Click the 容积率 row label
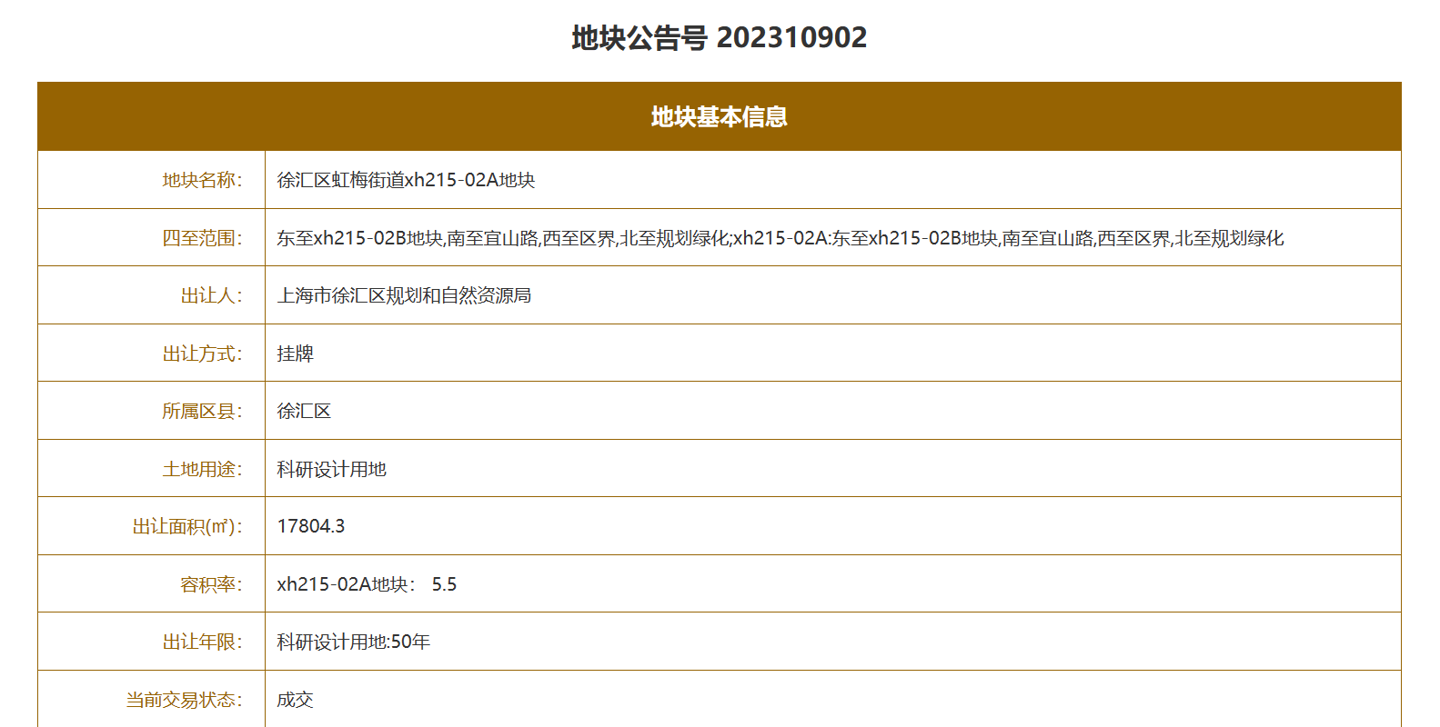This screenshot has width=1440, height=727. point(215,584)
